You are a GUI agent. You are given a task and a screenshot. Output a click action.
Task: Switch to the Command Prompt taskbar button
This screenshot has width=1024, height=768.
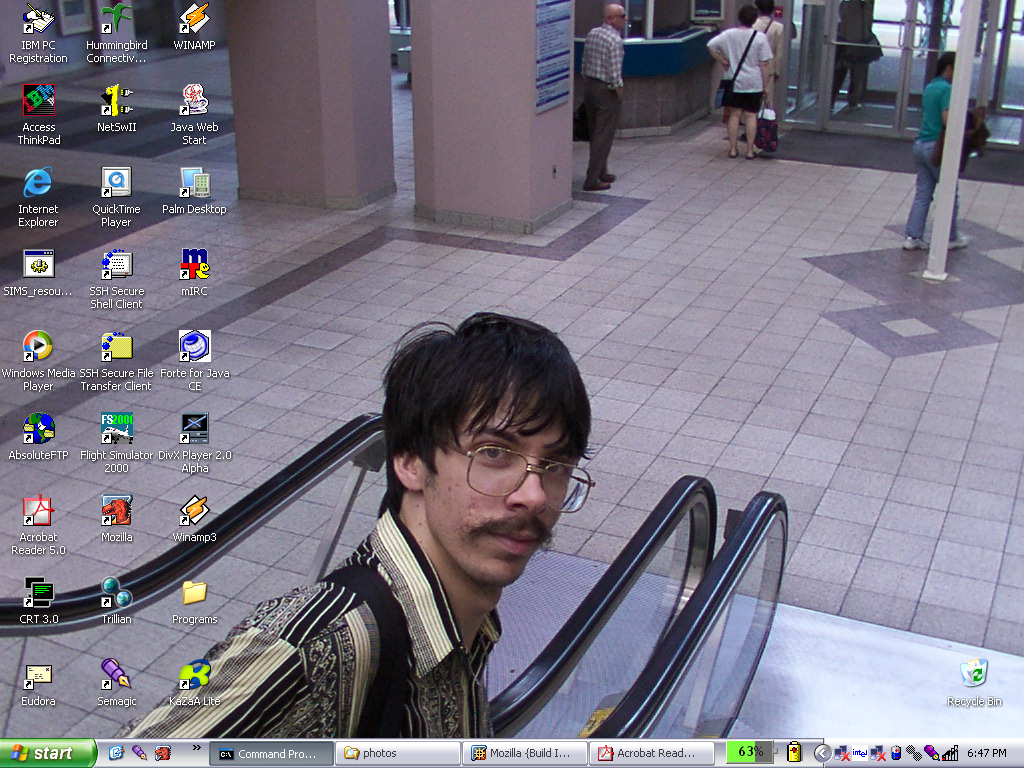click(x=270, y=753)
